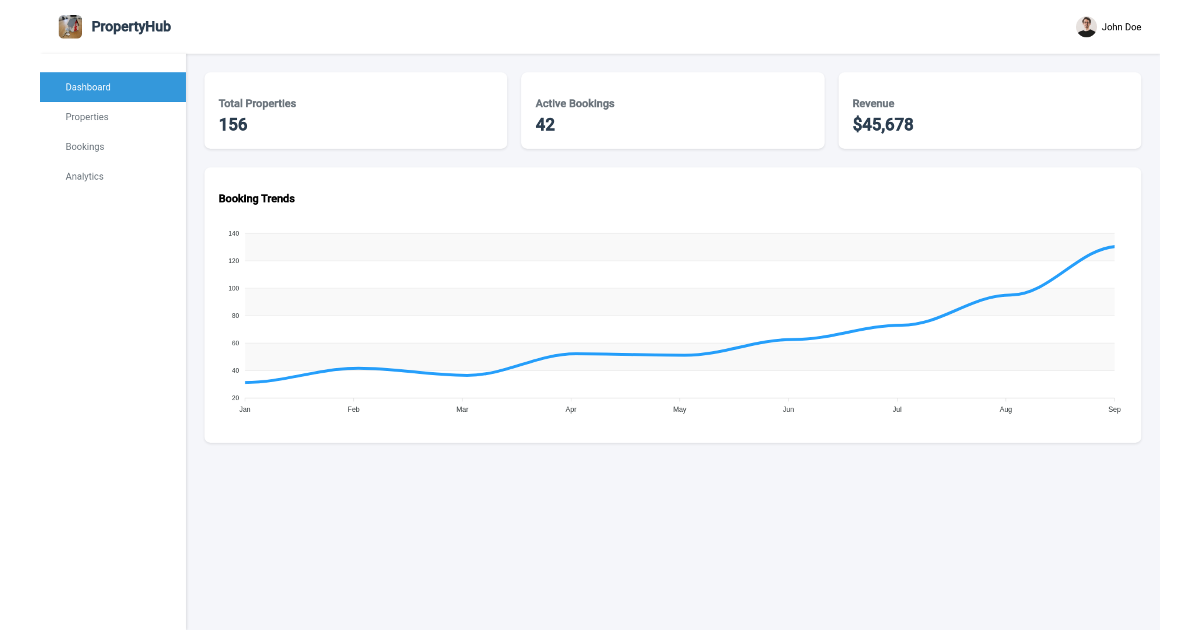
Task: Select the Aug data point on the line
Action: [x=1005, y=295]
